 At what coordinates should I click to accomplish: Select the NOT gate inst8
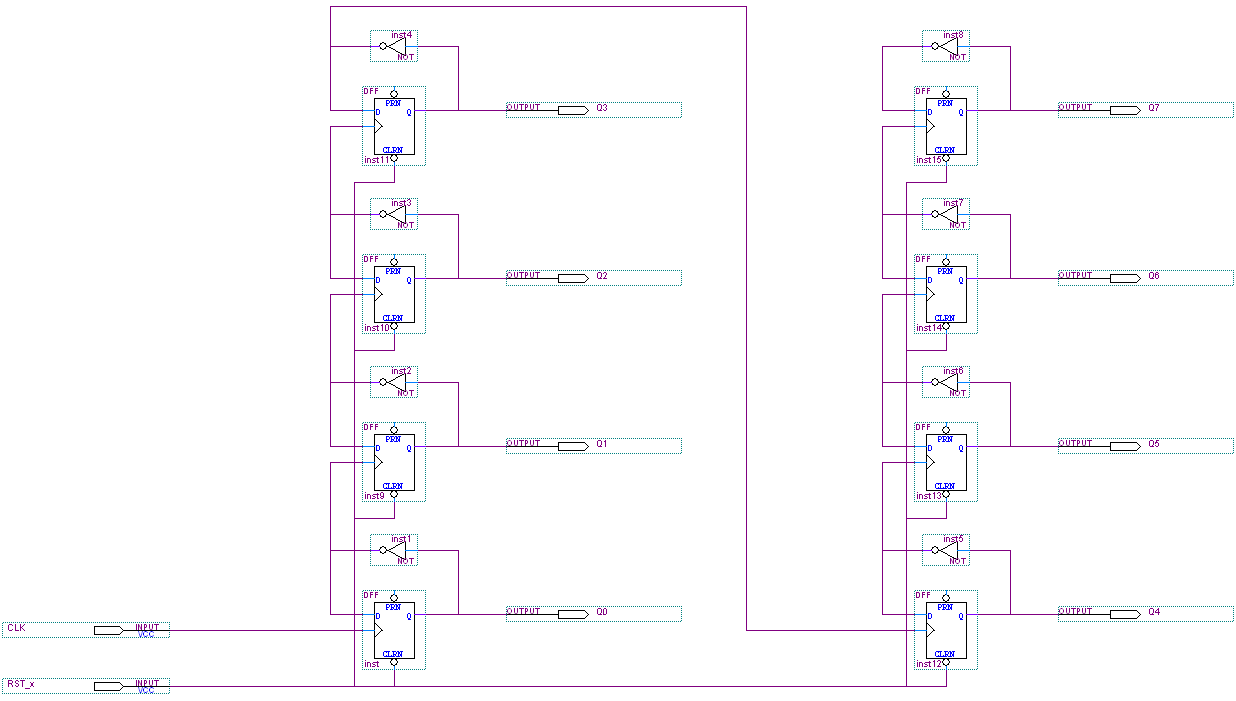coord(946,43)
